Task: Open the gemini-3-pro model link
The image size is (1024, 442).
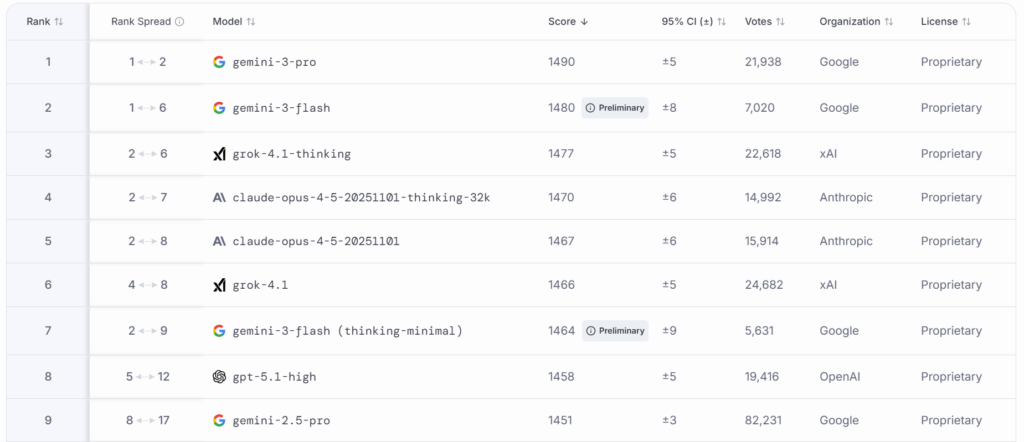Action: [273, 62]
